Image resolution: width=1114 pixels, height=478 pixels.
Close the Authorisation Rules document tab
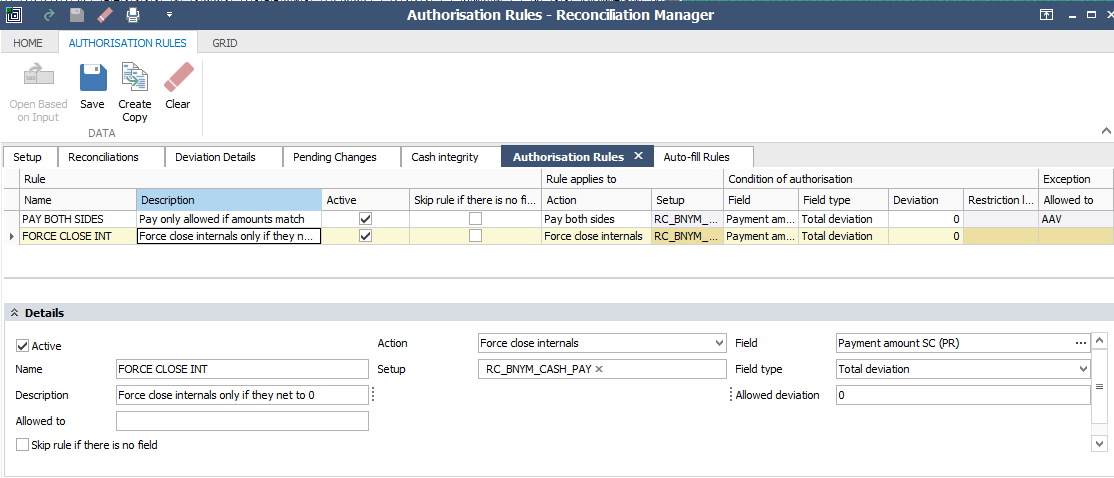click(638, 156)
